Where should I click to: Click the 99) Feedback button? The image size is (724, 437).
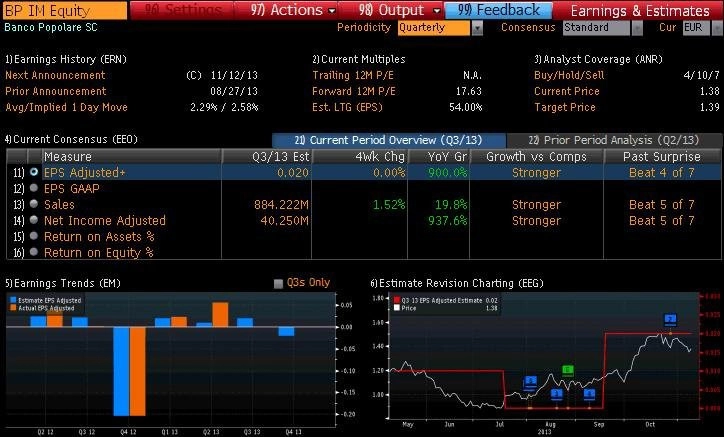click(499, 10)
